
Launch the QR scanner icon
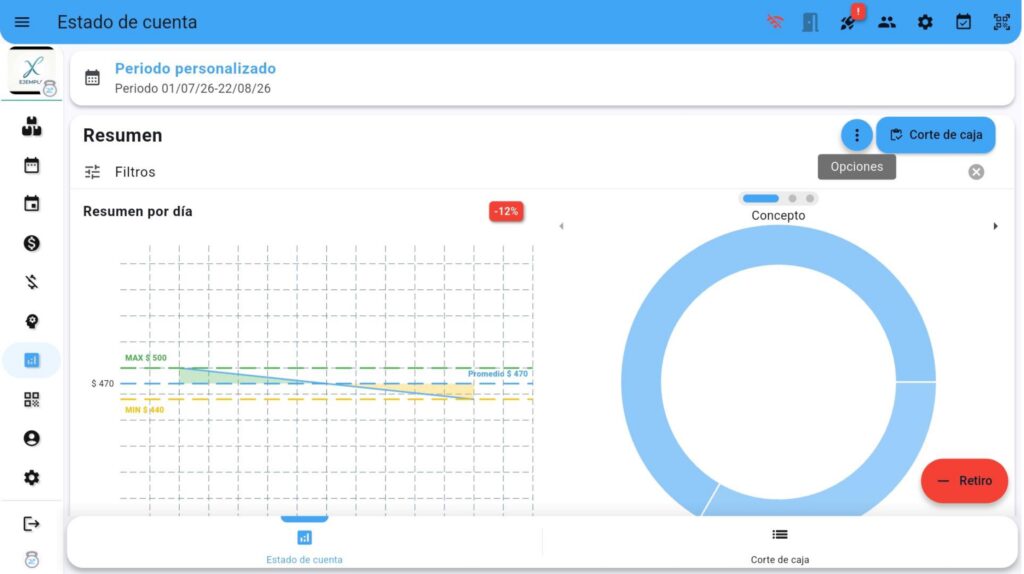pyautogui.click(x=1001, y=22)
